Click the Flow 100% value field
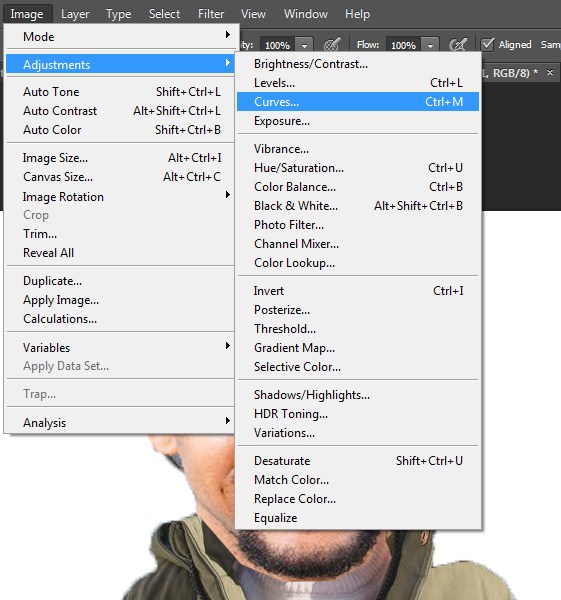Screen dimensions: 561x600 coord(403,46)
